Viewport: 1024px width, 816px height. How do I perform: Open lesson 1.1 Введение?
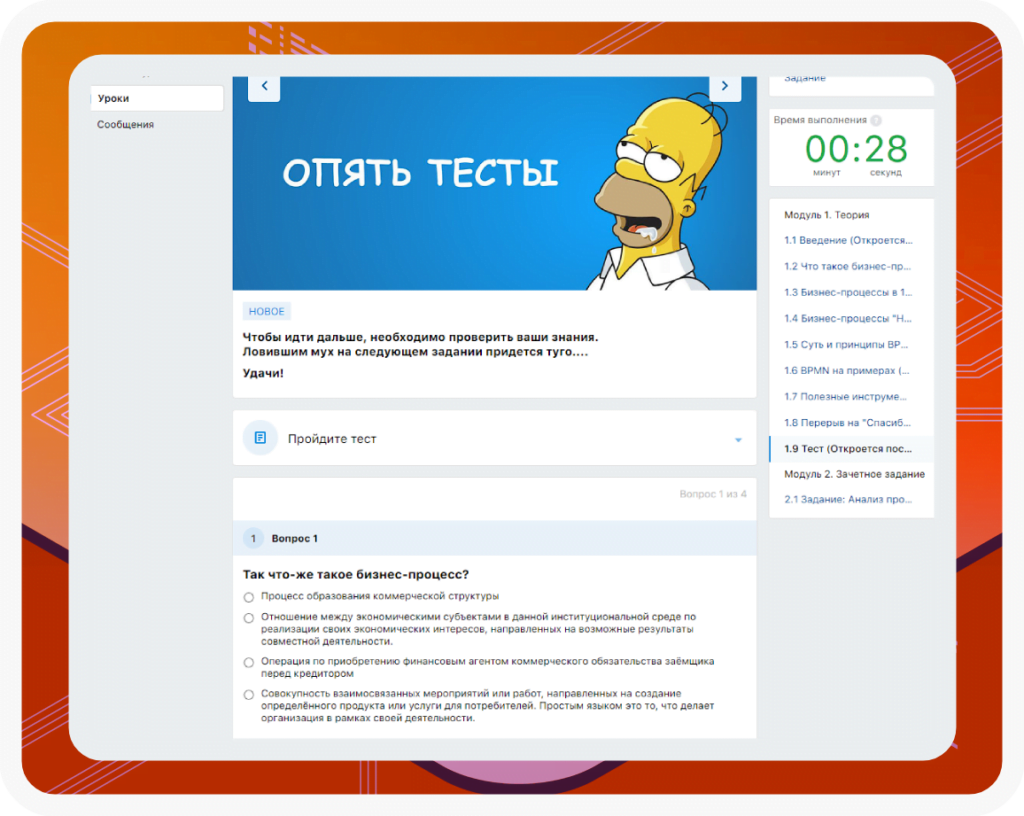(848, 240)
